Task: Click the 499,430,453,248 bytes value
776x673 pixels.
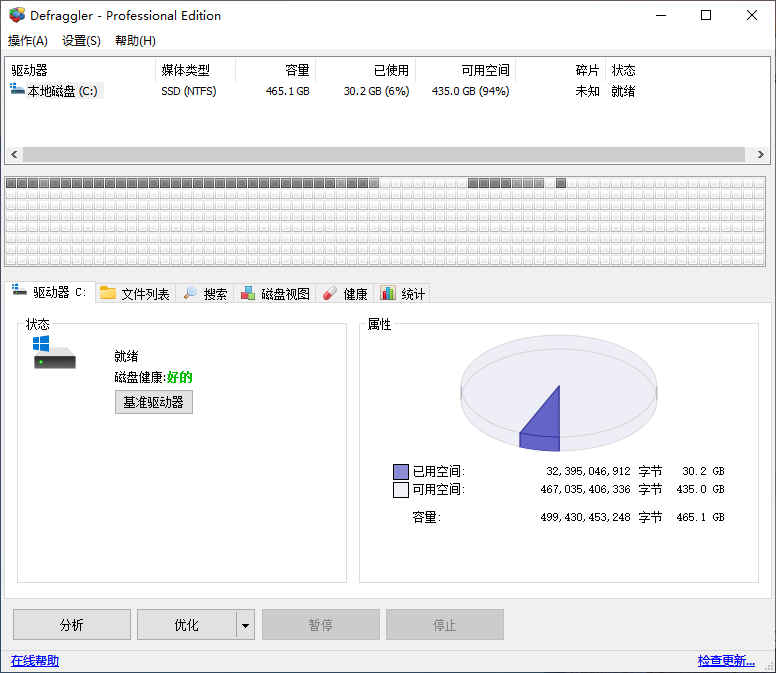Action: (x=585, y=517)
